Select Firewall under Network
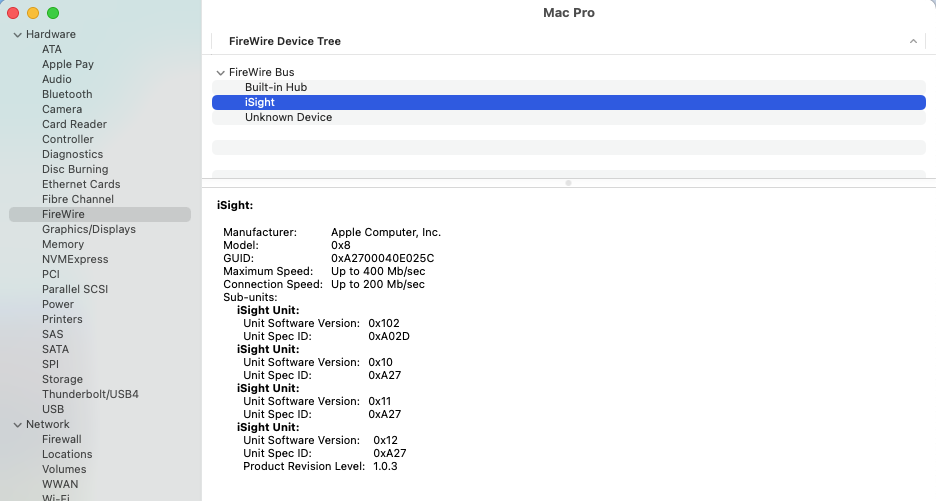 coord(61,439)
